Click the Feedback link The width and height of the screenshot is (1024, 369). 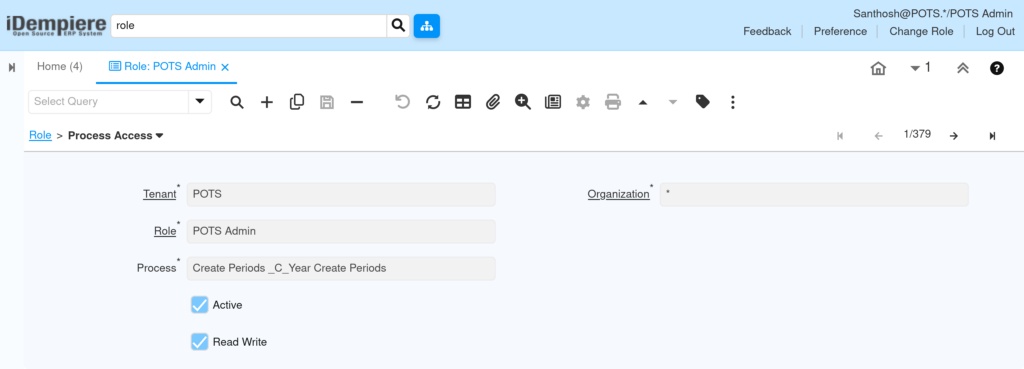pos(767,31)
